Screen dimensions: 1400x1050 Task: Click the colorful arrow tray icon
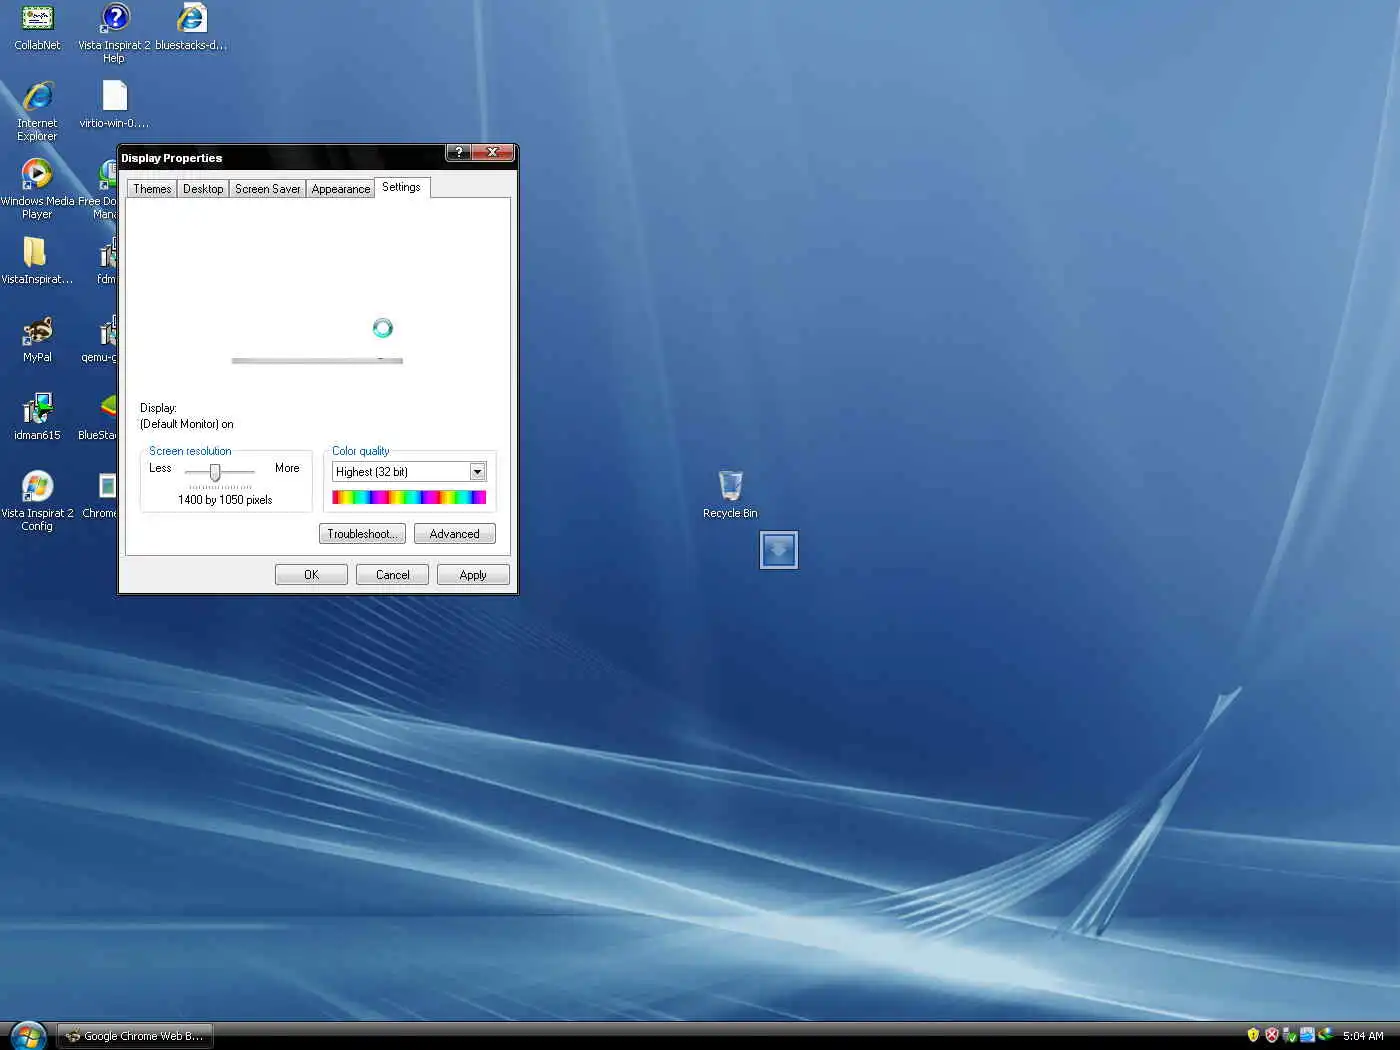(1326, 1035)
